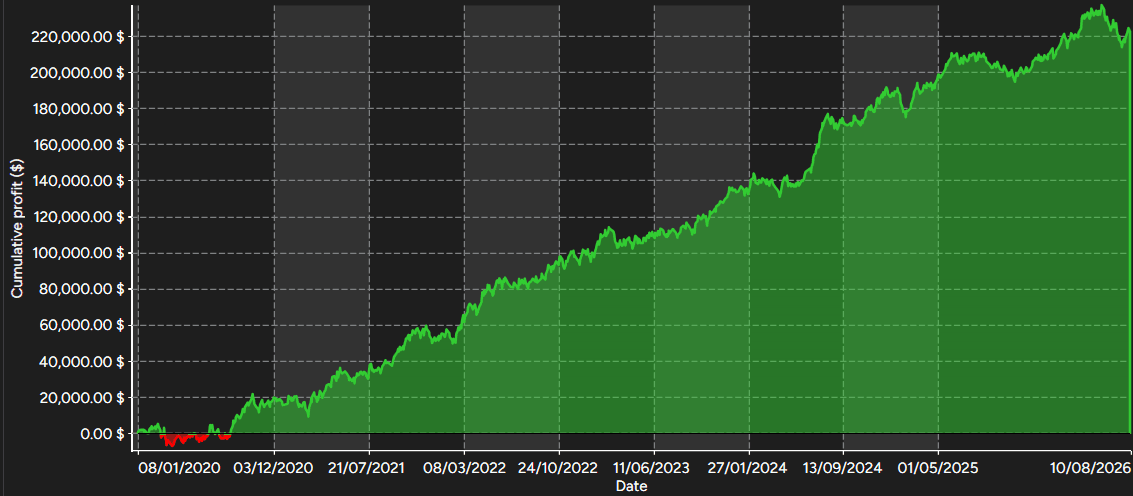Click the 10/08/2026 date label
This screenshot has width=1133, height=496.
pos(1092,468)
